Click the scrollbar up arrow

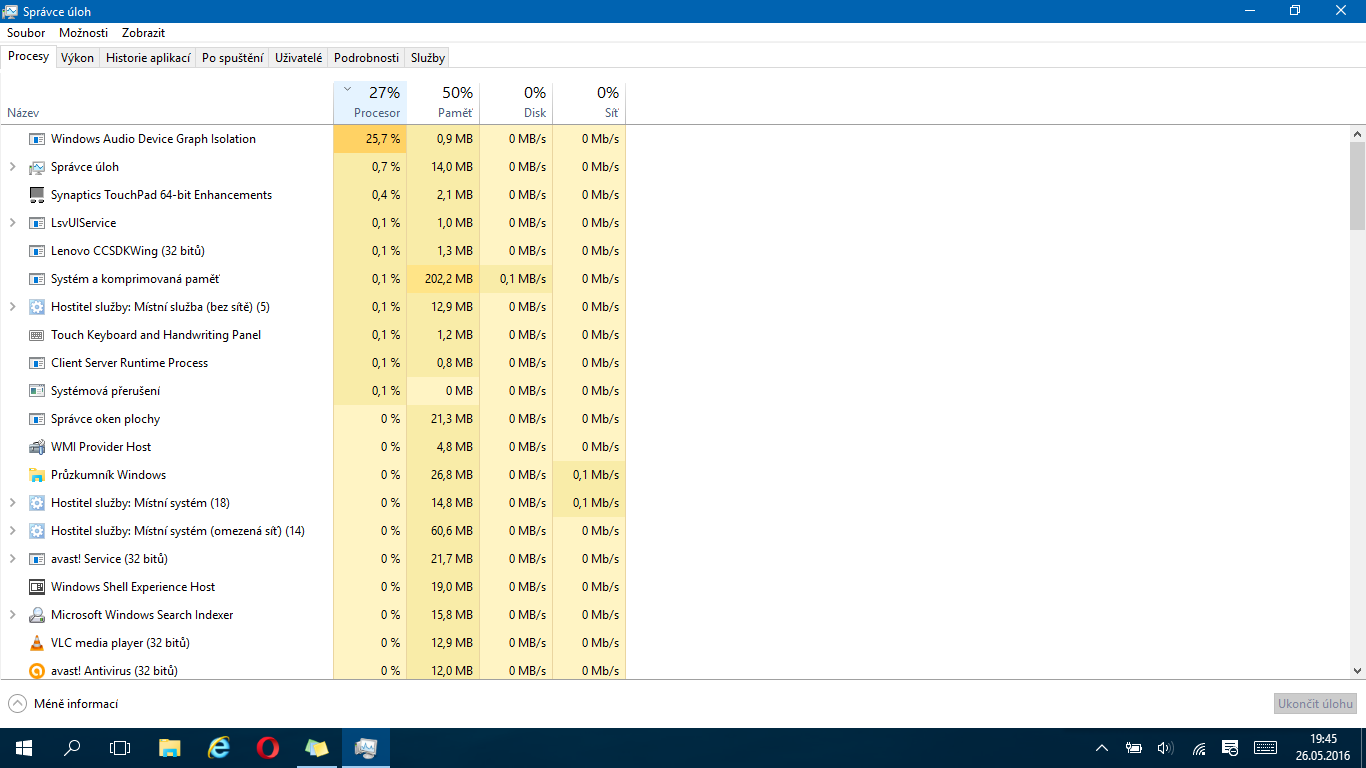click(1357, 133)
